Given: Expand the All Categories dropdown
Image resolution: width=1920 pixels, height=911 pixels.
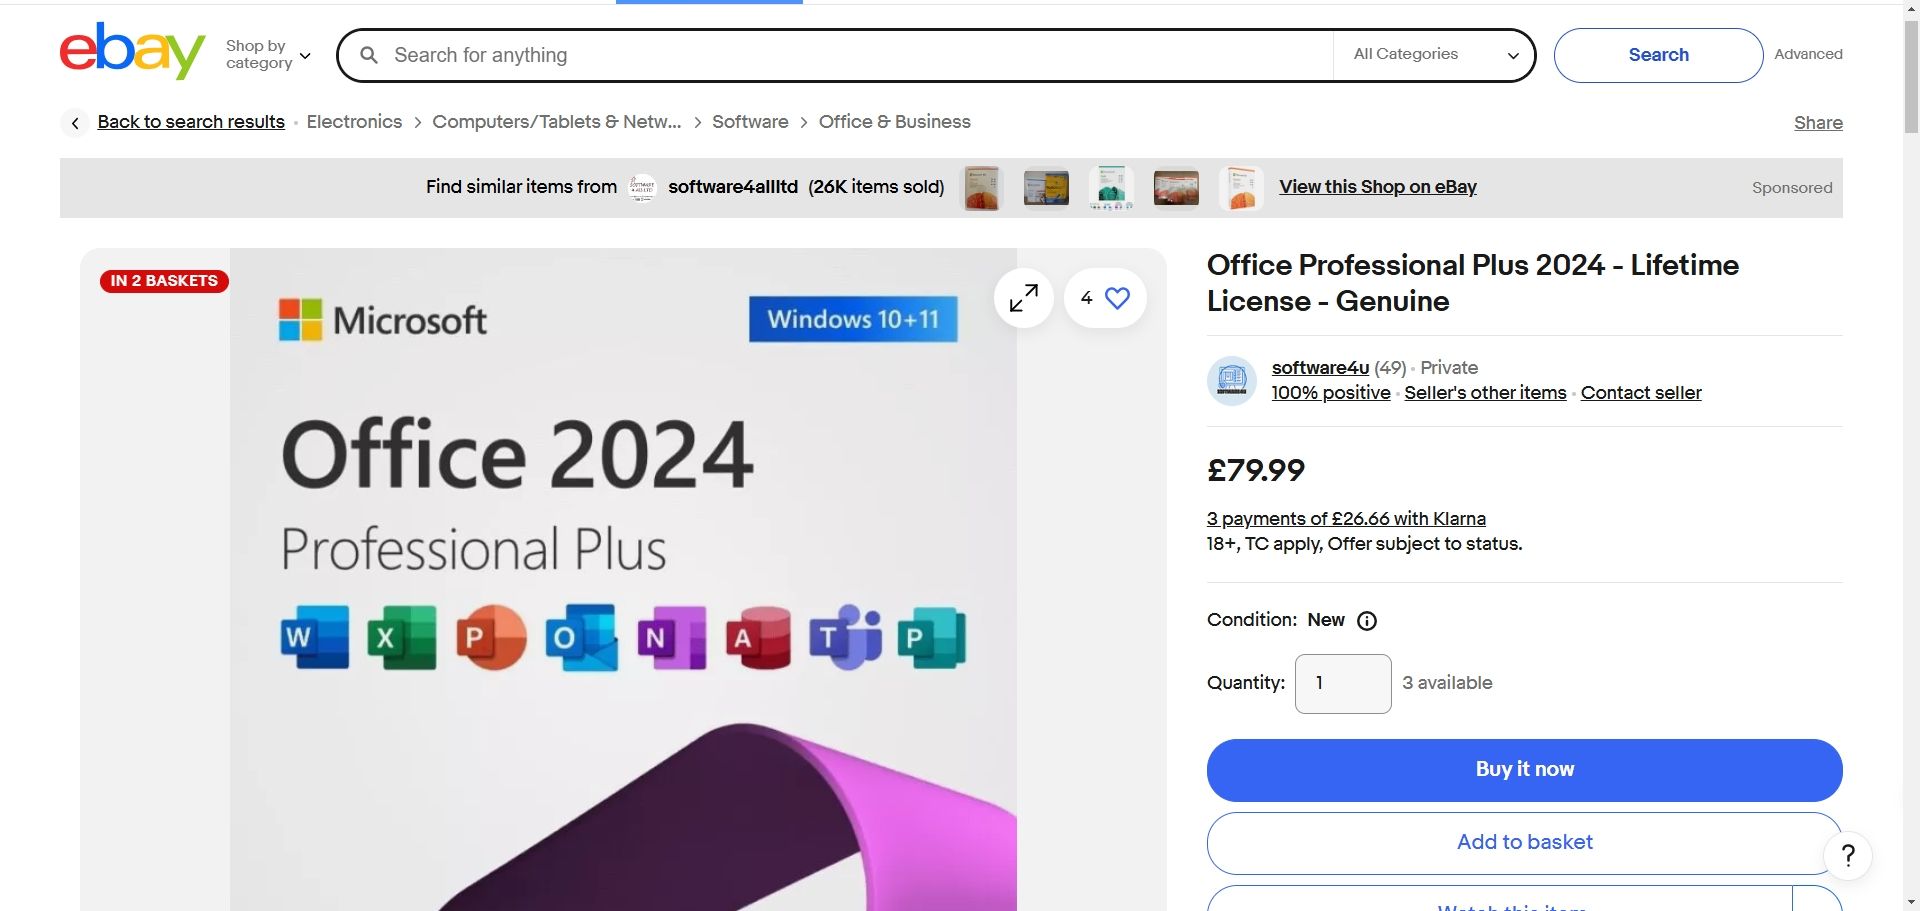Looking at the screenshot, I should point(1435,55).
